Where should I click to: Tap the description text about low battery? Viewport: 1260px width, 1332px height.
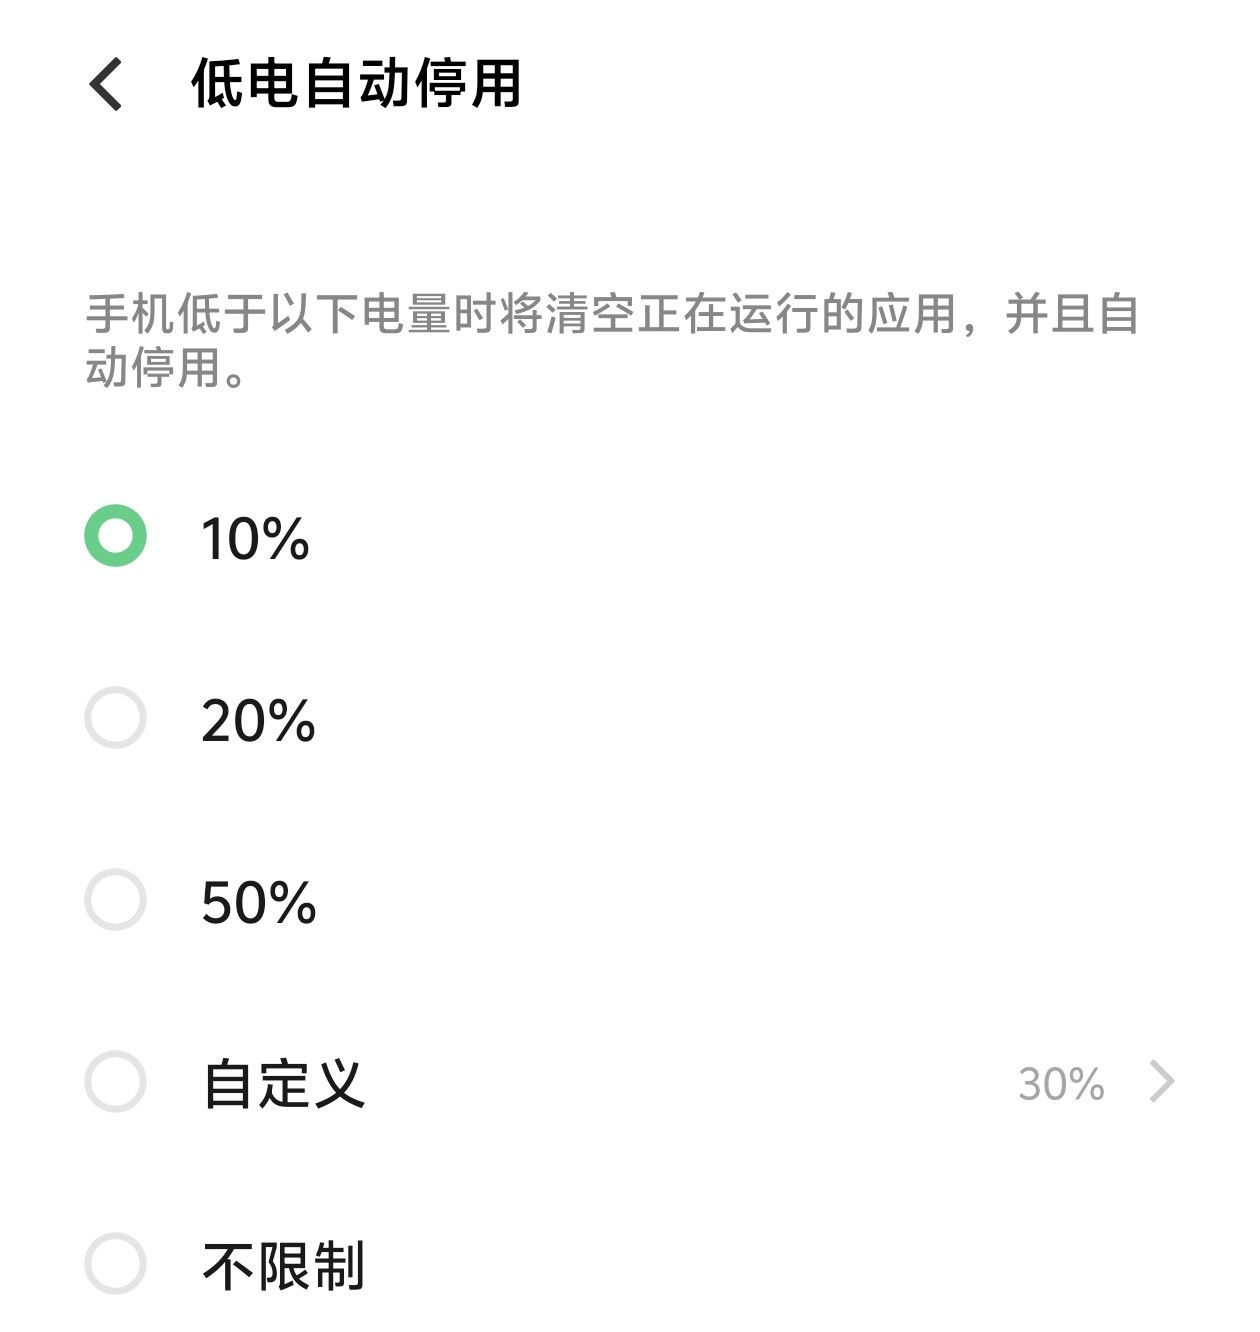(612, 340)
